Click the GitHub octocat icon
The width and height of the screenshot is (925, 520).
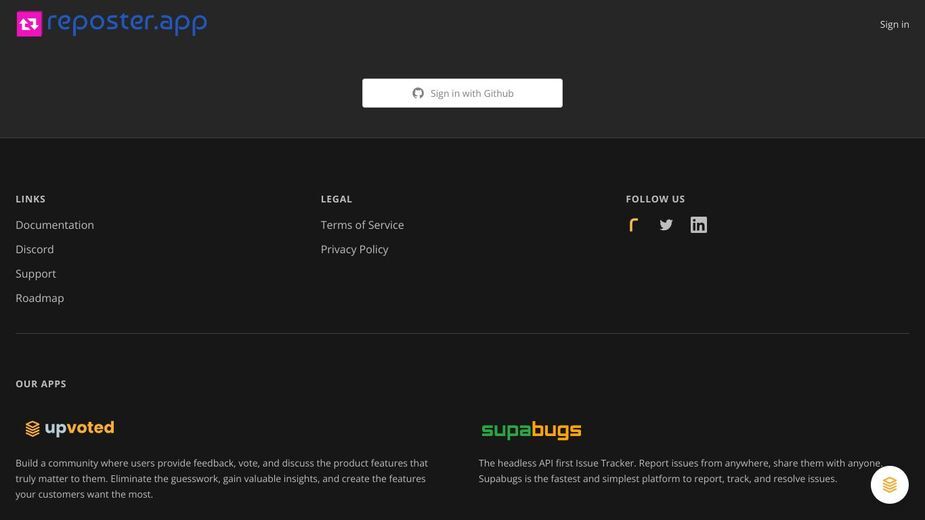tap(418, 93)
